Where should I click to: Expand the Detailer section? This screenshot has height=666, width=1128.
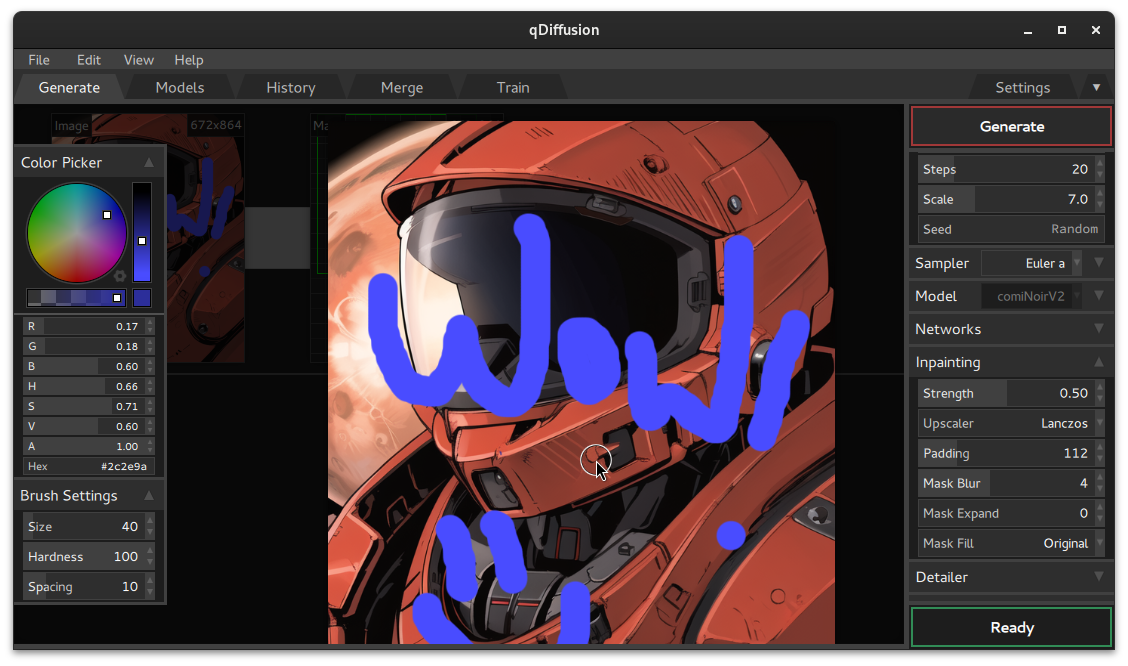click(1099, 577)
